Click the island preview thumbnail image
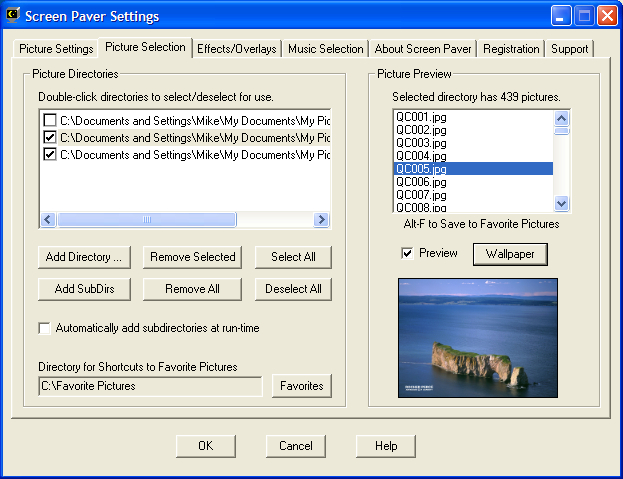This screenshot has height=479, width=623. [x=477, y=337]
